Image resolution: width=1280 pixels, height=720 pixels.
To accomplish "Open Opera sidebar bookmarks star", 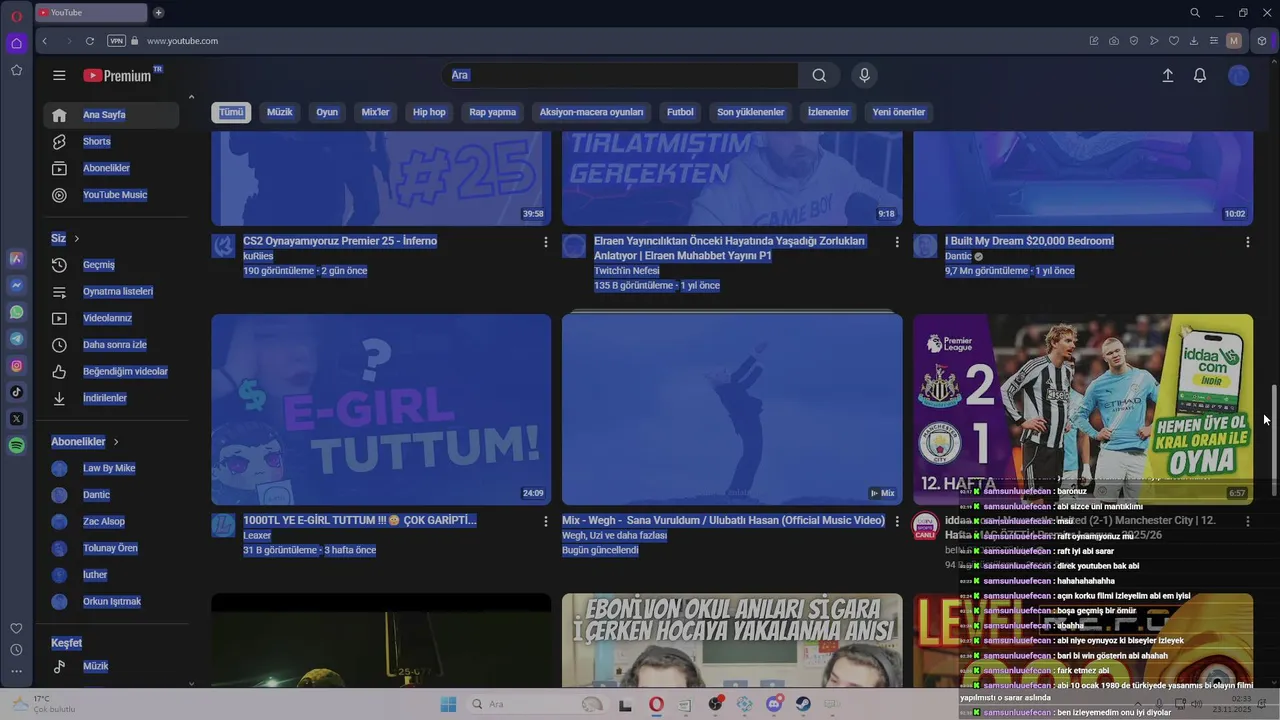I will click(16, 70).
